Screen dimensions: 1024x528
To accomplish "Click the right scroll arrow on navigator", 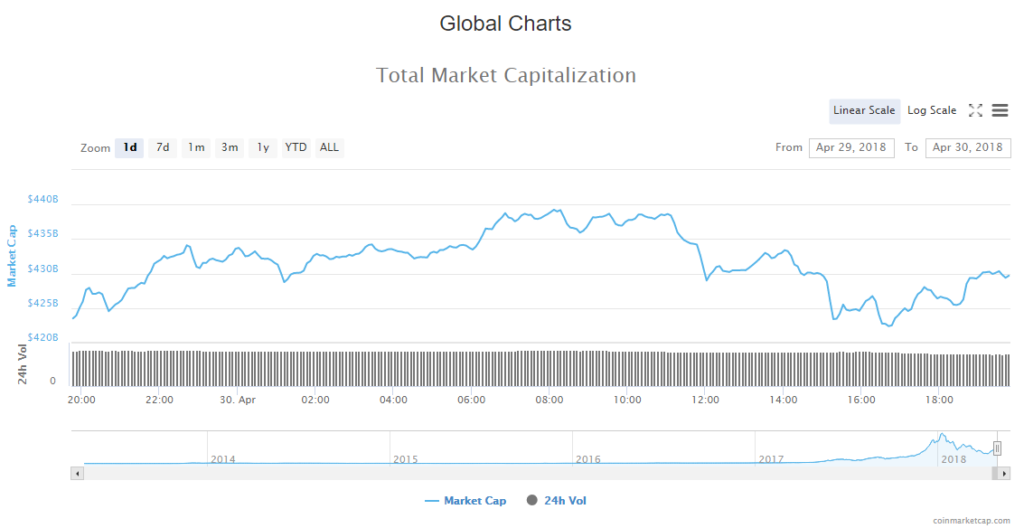I will pyautogui.click(x=1004, y=471).
